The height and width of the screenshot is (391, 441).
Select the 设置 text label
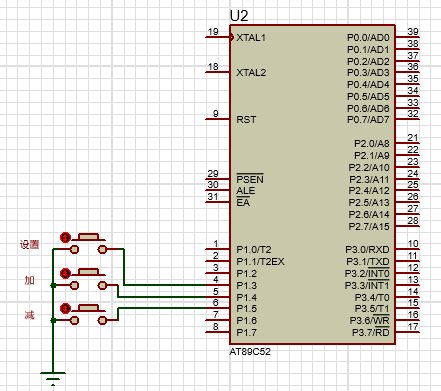point(30,245)
